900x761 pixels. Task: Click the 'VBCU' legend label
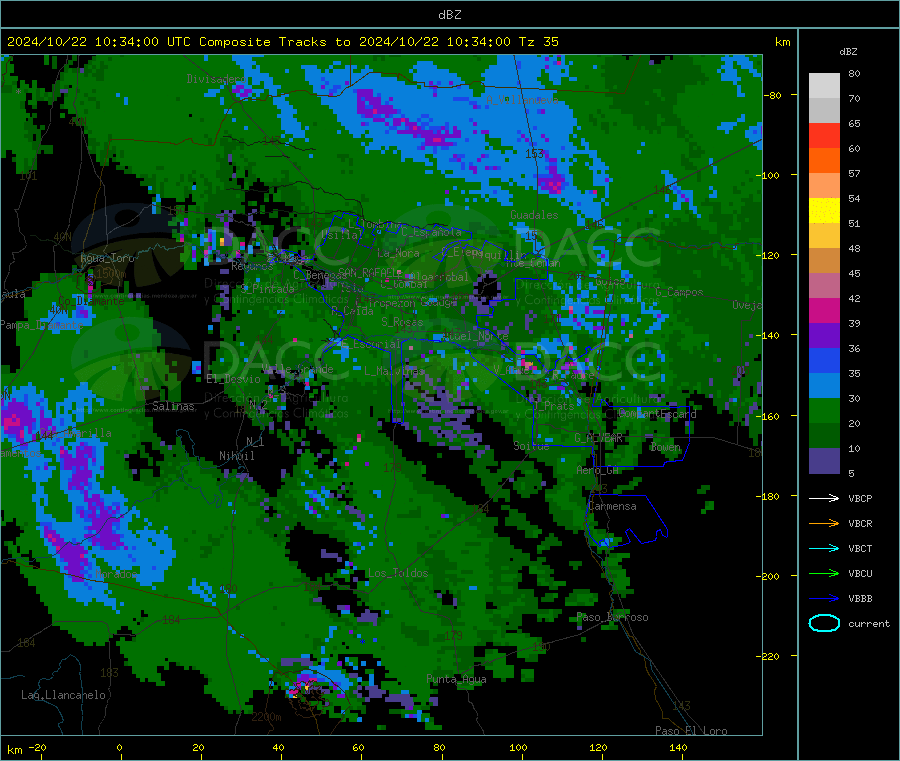(860, 573)
